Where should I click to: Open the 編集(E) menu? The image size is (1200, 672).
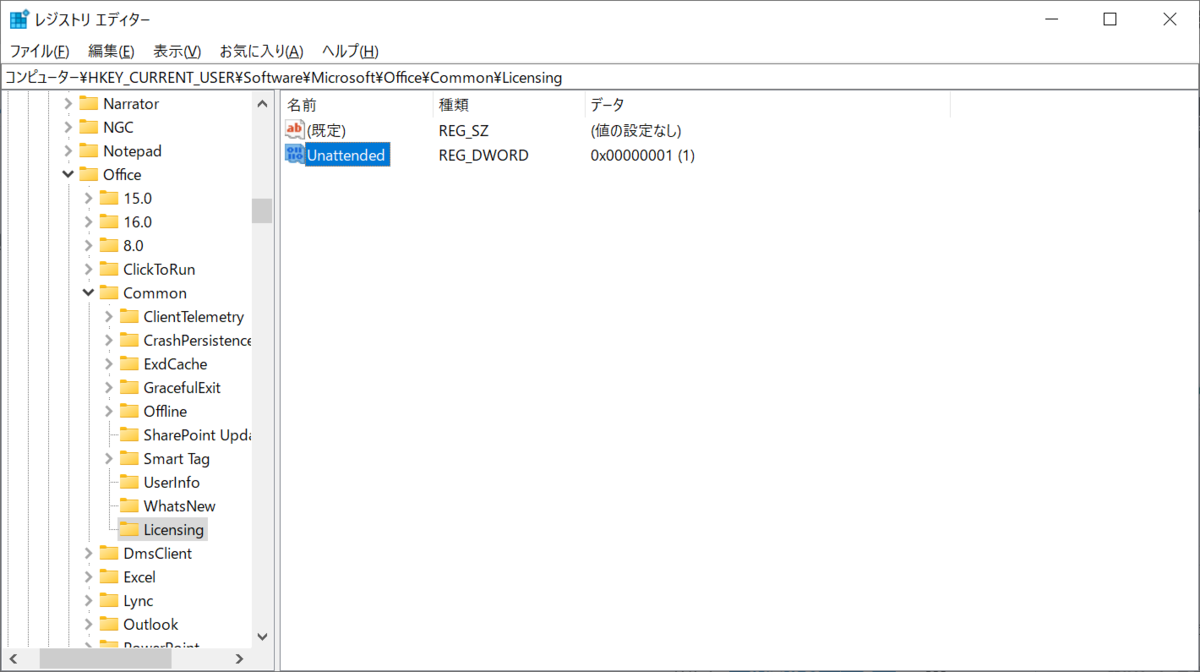click(111, 51)
